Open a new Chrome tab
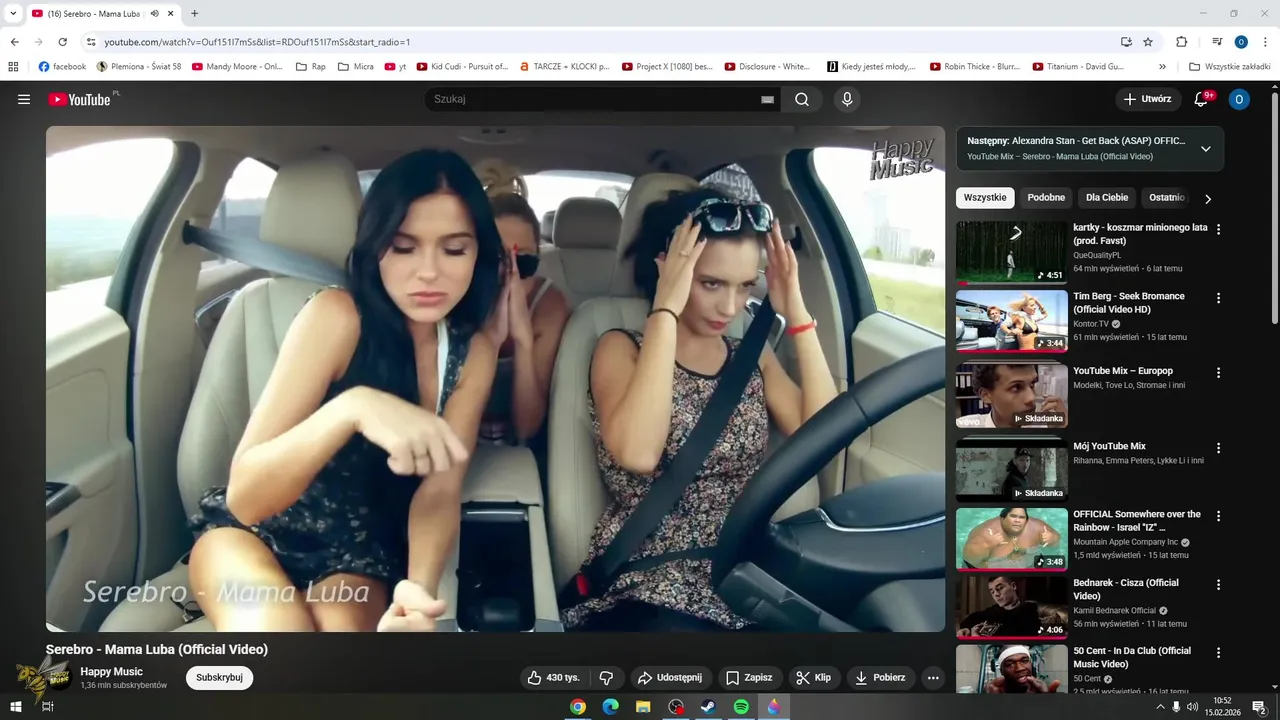The height and width of the screenshot is (720, 1280). (194, 14)
